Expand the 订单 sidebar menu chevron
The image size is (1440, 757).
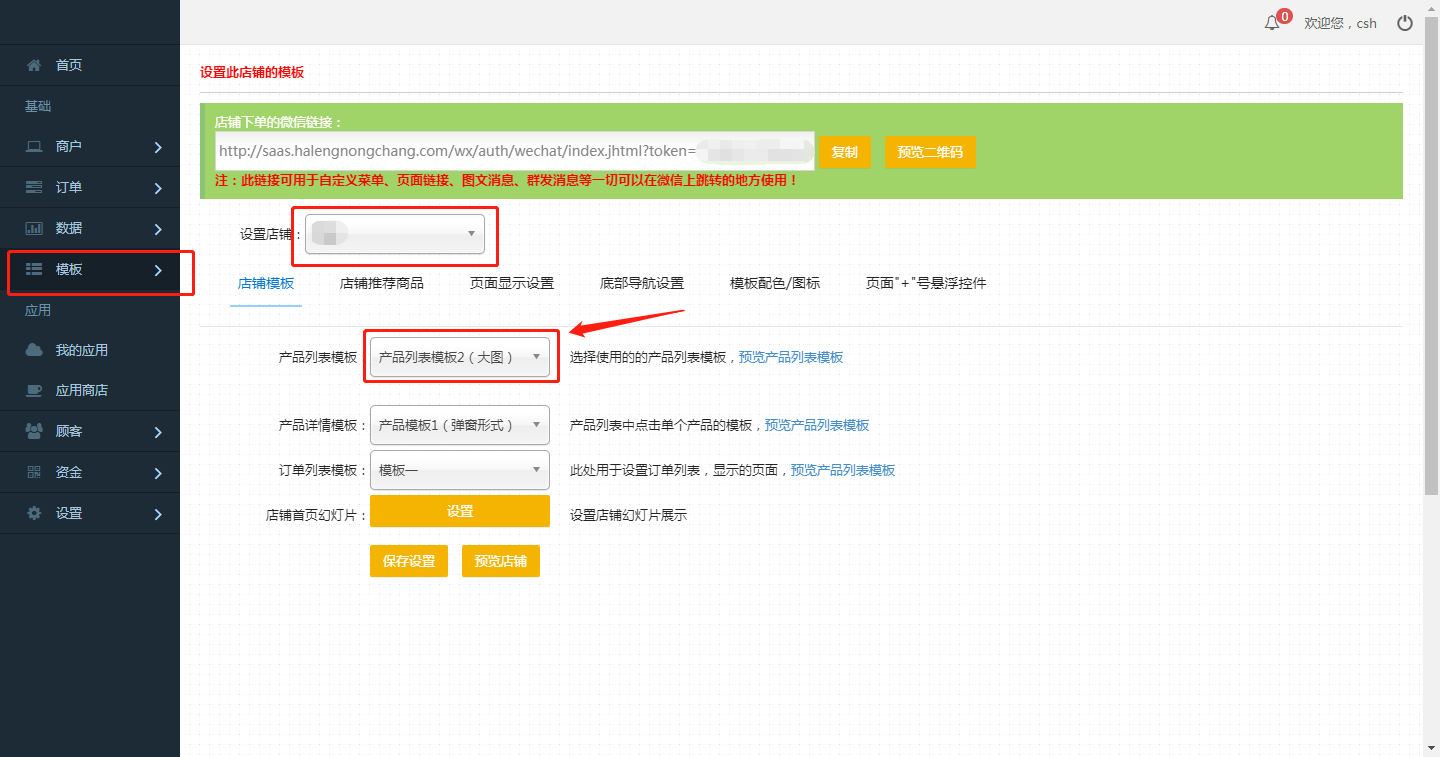click(158, 188)
